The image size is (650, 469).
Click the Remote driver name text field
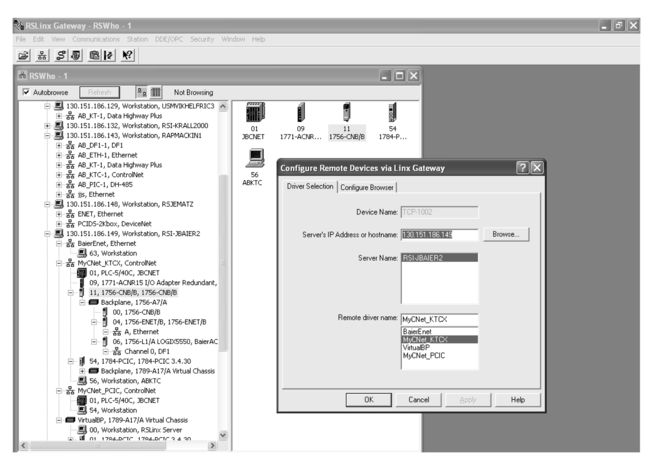pos(439,319)
